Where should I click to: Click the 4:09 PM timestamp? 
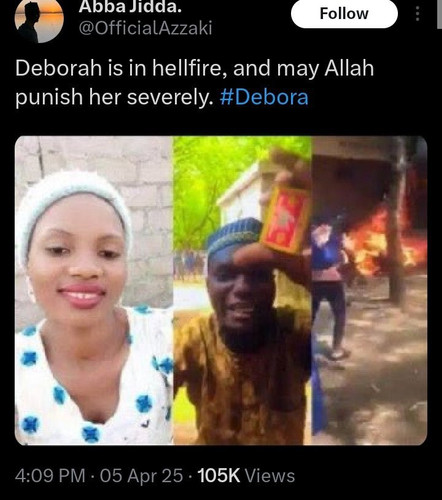(50, 475)
